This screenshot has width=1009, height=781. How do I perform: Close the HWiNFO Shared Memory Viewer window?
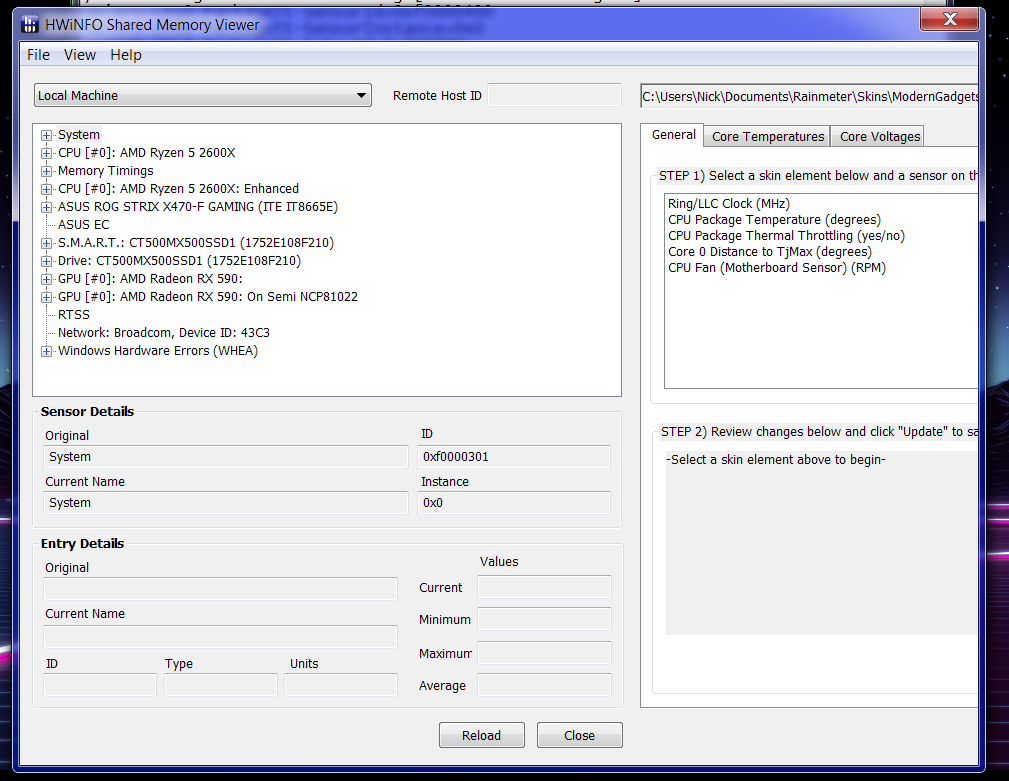coord(950,19)
